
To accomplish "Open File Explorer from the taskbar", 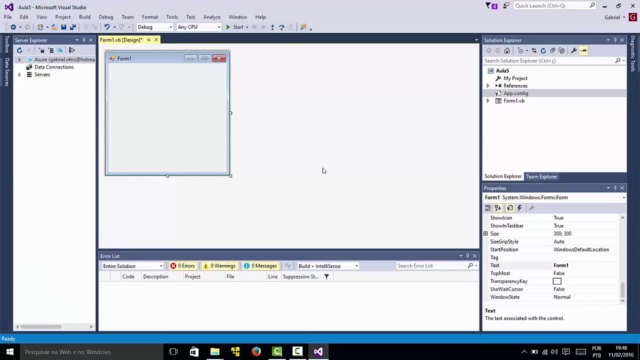I will coord(215,351).
